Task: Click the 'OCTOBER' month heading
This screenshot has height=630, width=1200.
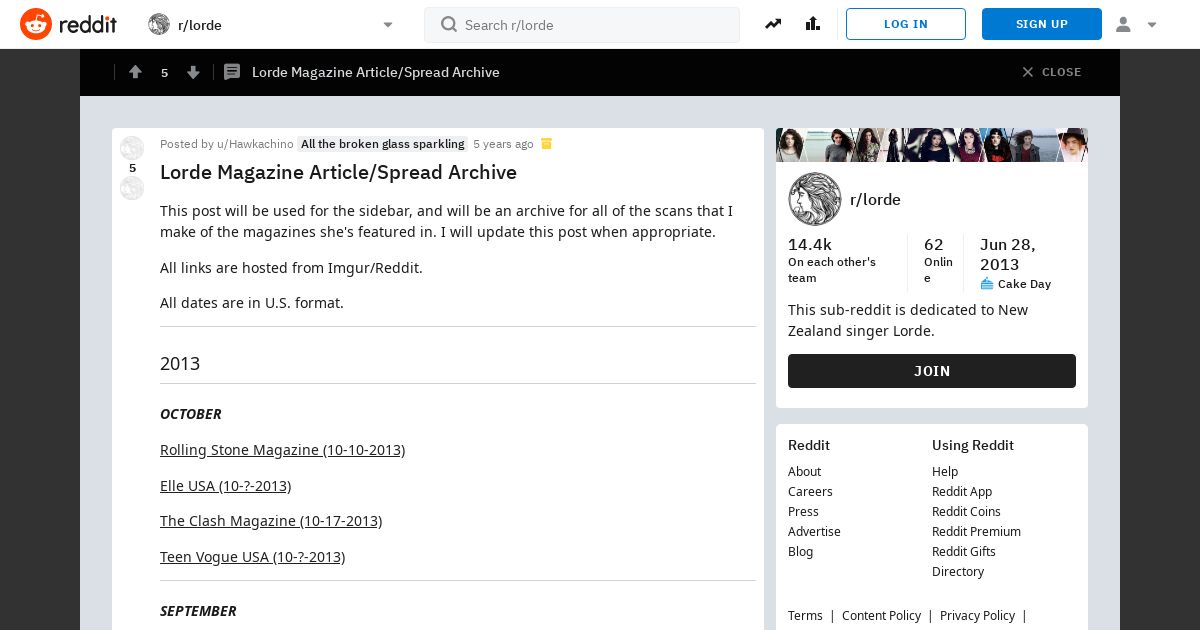Action: [x=191, y=414]
